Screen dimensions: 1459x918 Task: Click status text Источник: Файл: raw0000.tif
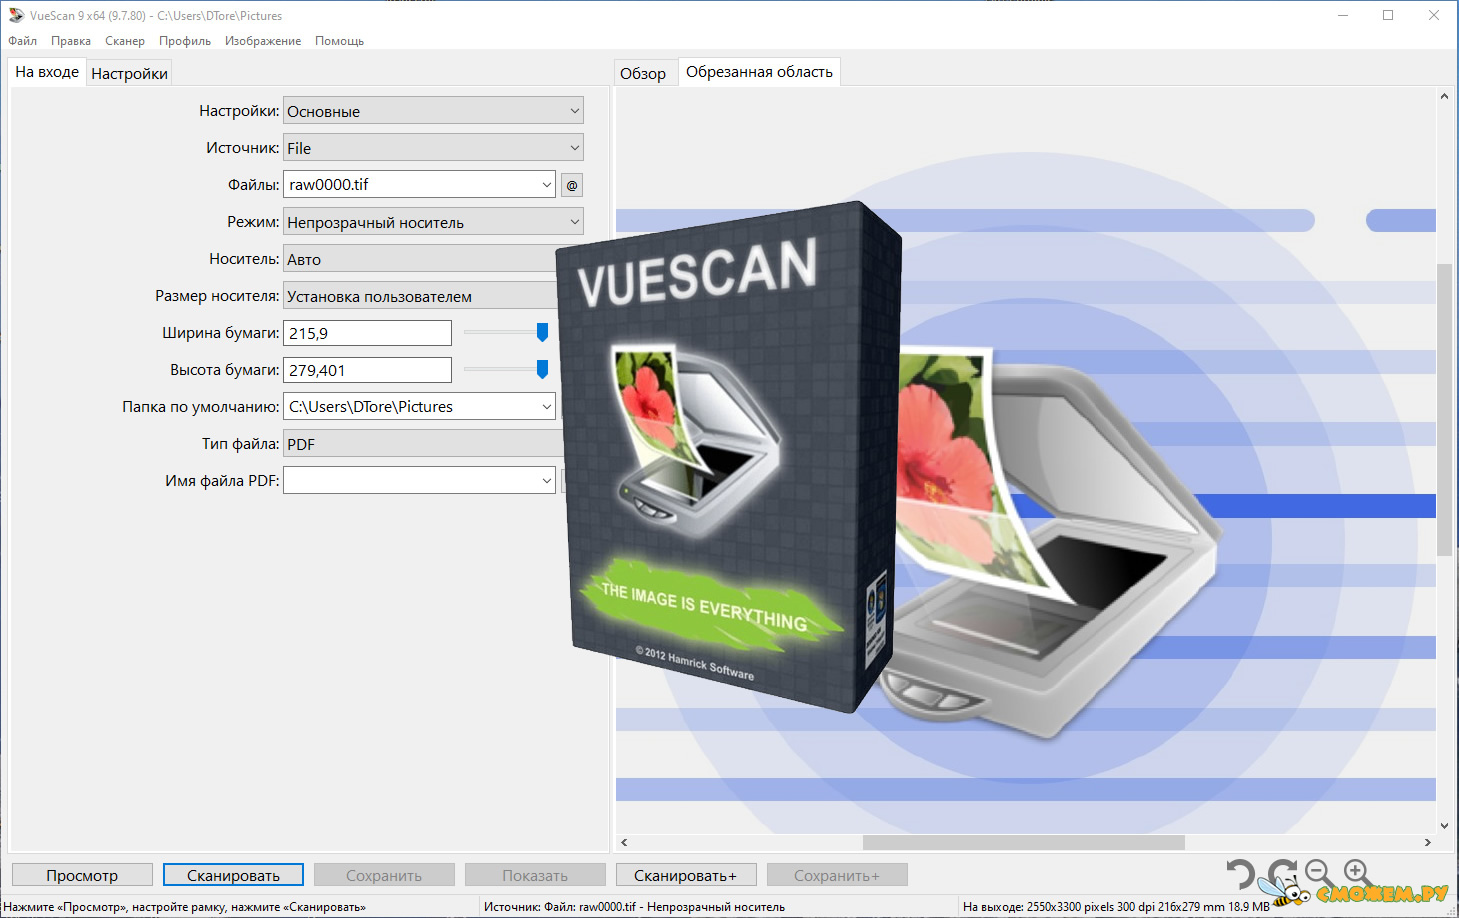pyautogui.click(x=634, y=907)
